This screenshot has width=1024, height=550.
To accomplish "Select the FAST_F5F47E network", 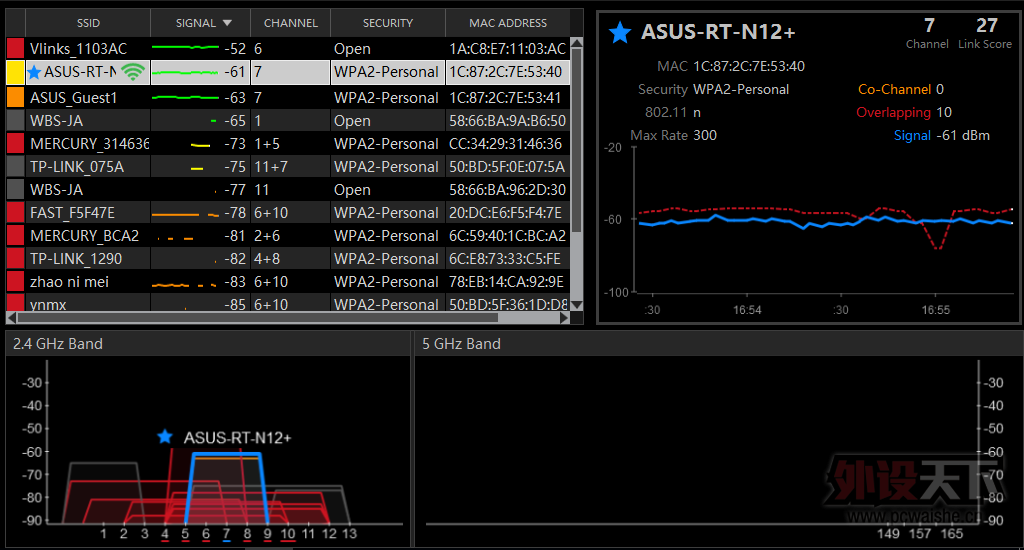I will (288, 212).
